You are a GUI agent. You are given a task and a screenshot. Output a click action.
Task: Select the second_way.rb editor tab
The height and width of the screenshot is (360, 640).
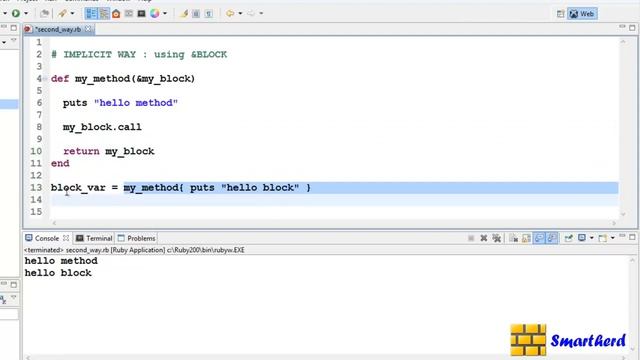(58, 29)
